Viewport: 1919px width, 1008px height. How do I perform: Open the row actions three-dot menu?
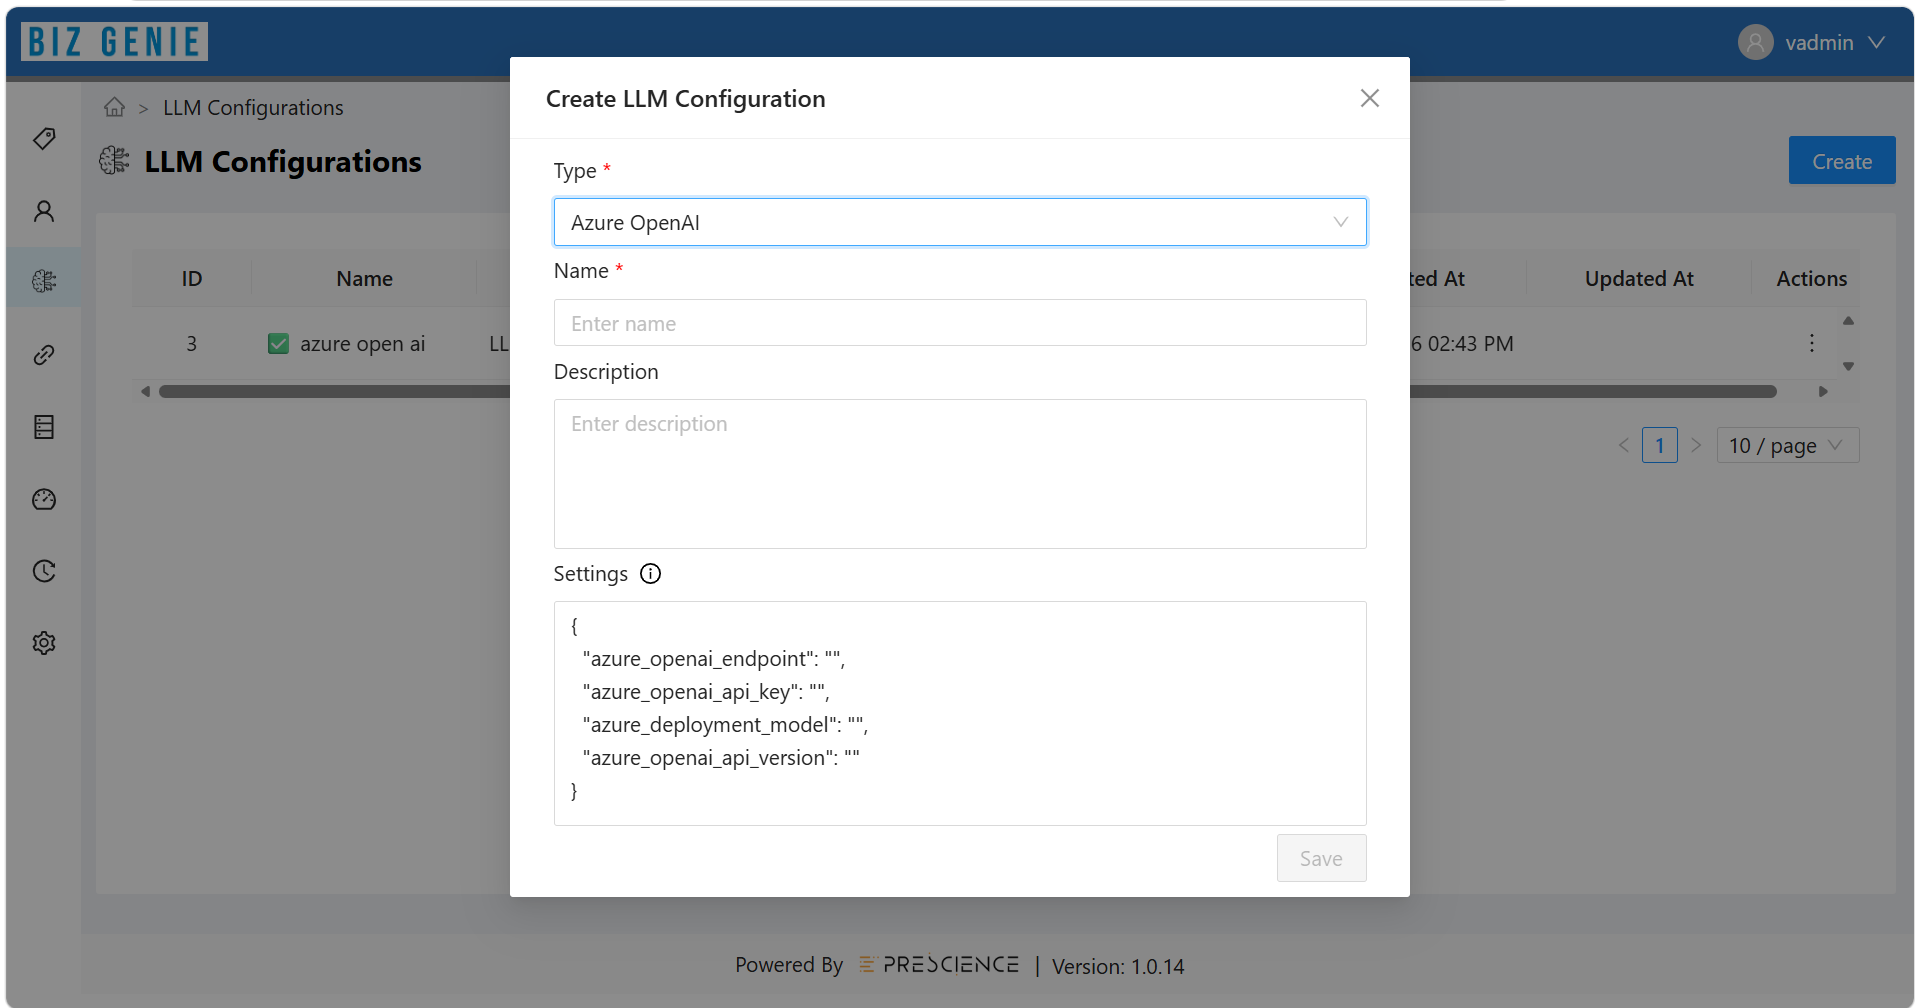(1812, 343)
